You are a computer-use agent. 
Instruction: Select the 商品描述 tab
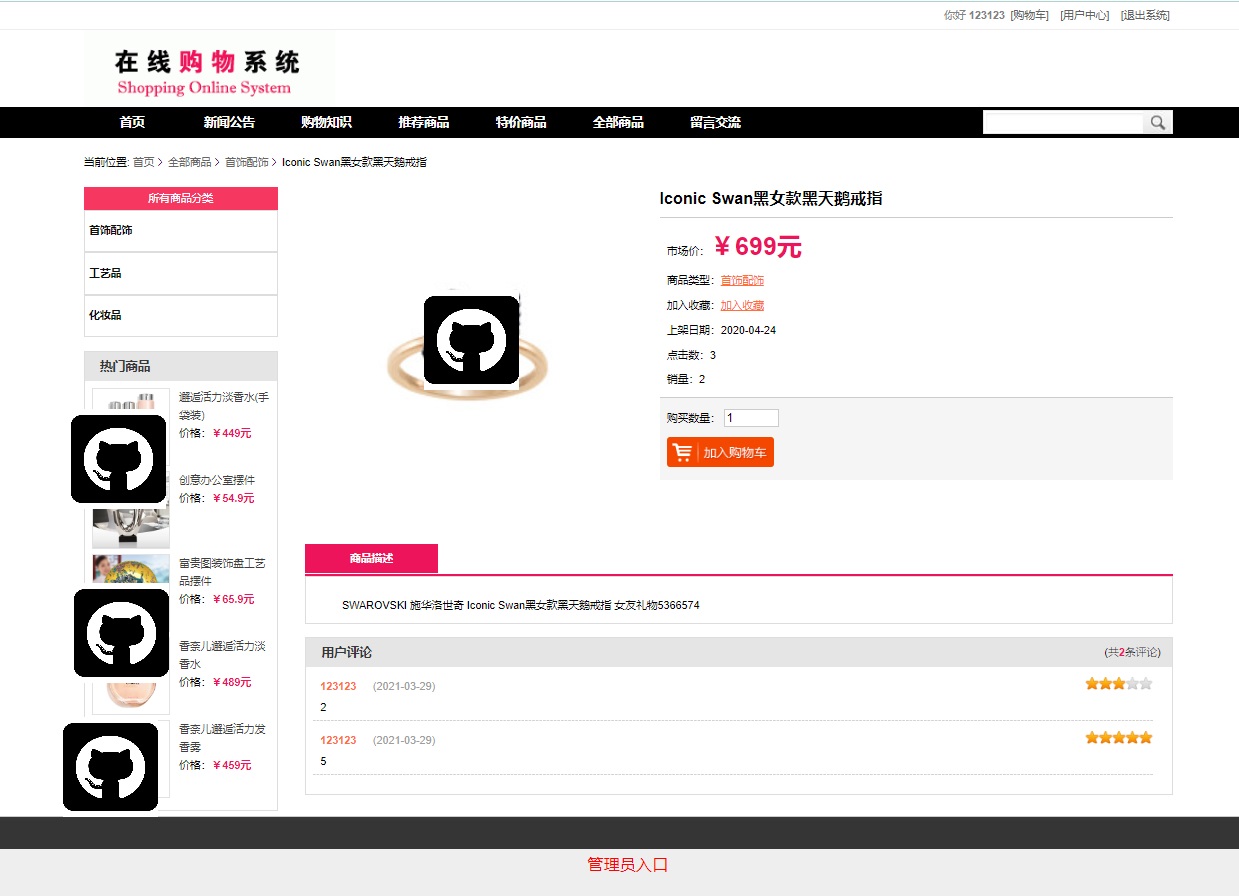(x=371, y=558)
